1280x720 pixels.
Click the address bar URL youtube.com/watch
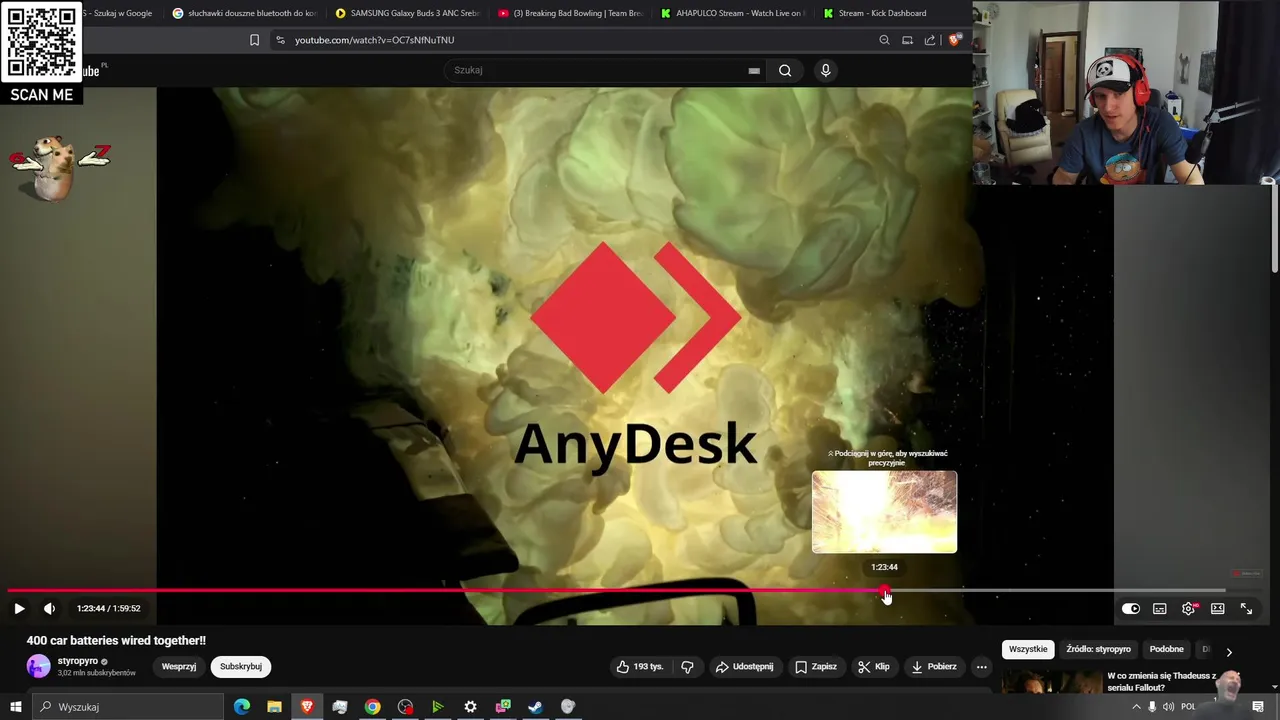(x=374, y=40)
